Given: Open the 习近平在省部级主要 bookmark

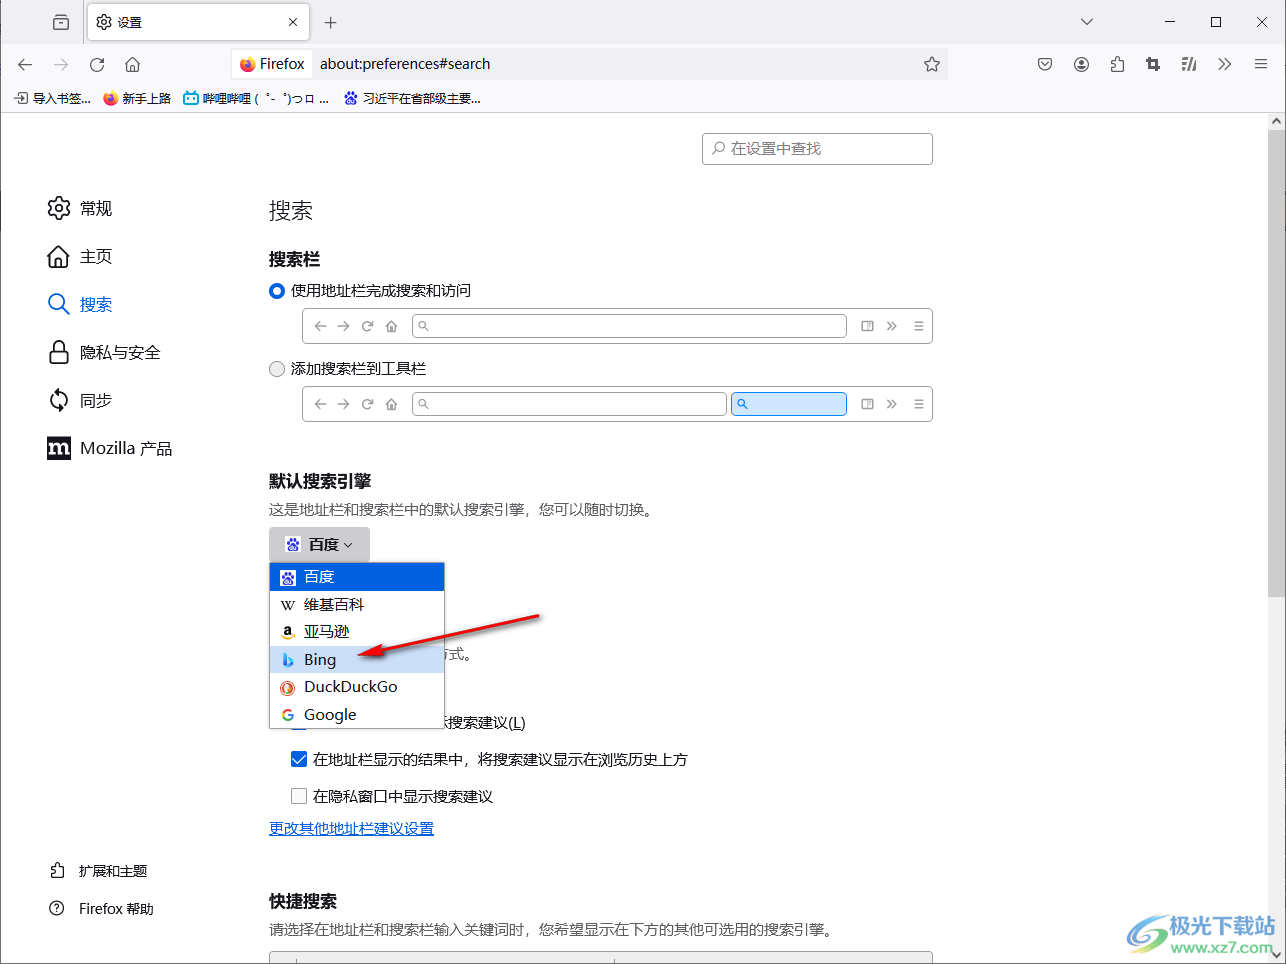Looking at the screenshot, I should [x=412, y=98].
